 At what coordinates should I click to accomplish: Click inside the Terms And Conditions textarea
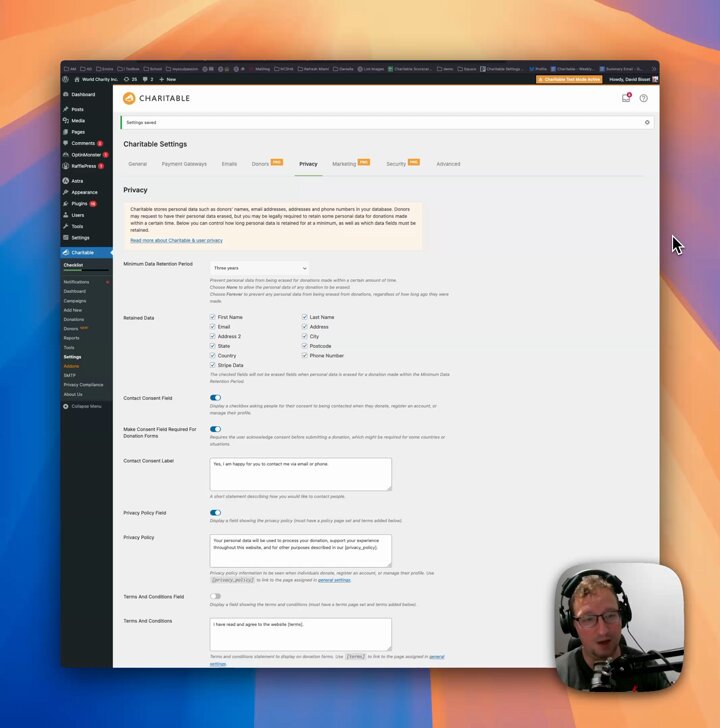coord(301,634)
